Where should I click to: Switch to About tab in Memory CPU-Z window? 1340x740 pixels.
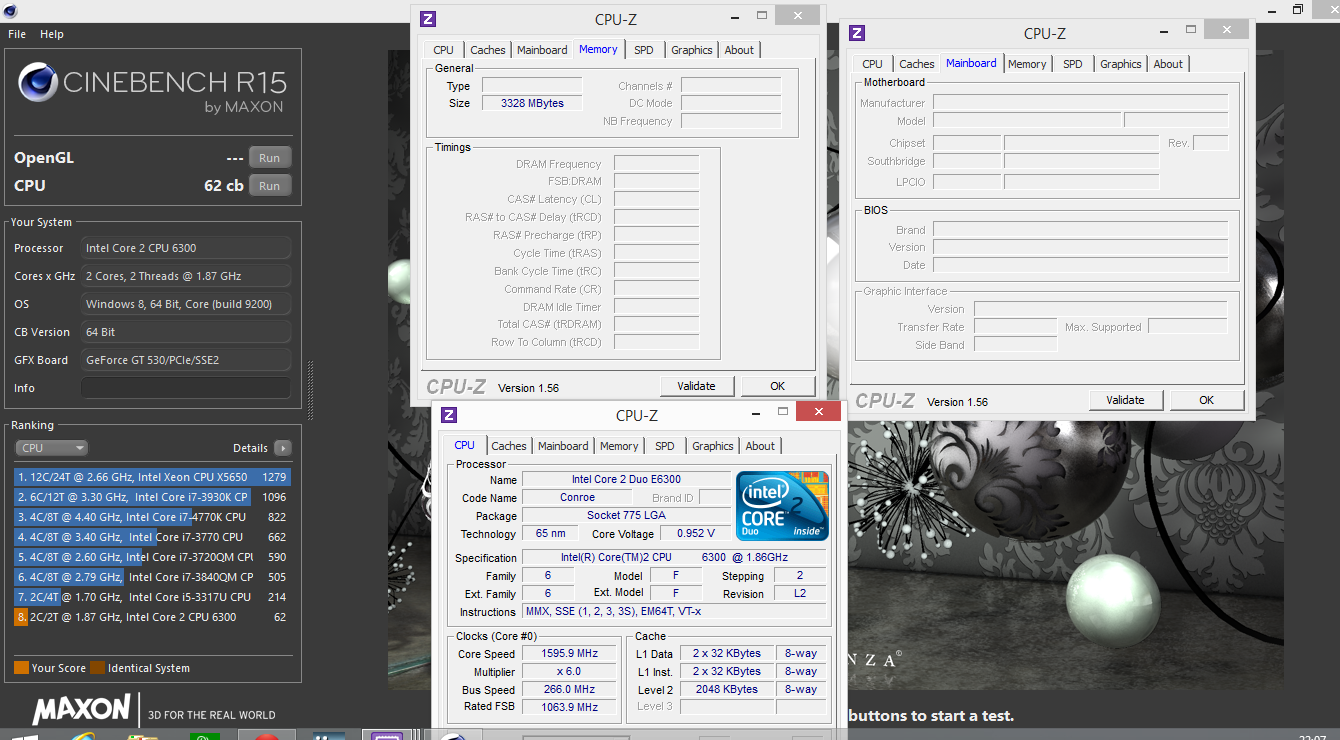pyautogui.click(x=740, y=50)
